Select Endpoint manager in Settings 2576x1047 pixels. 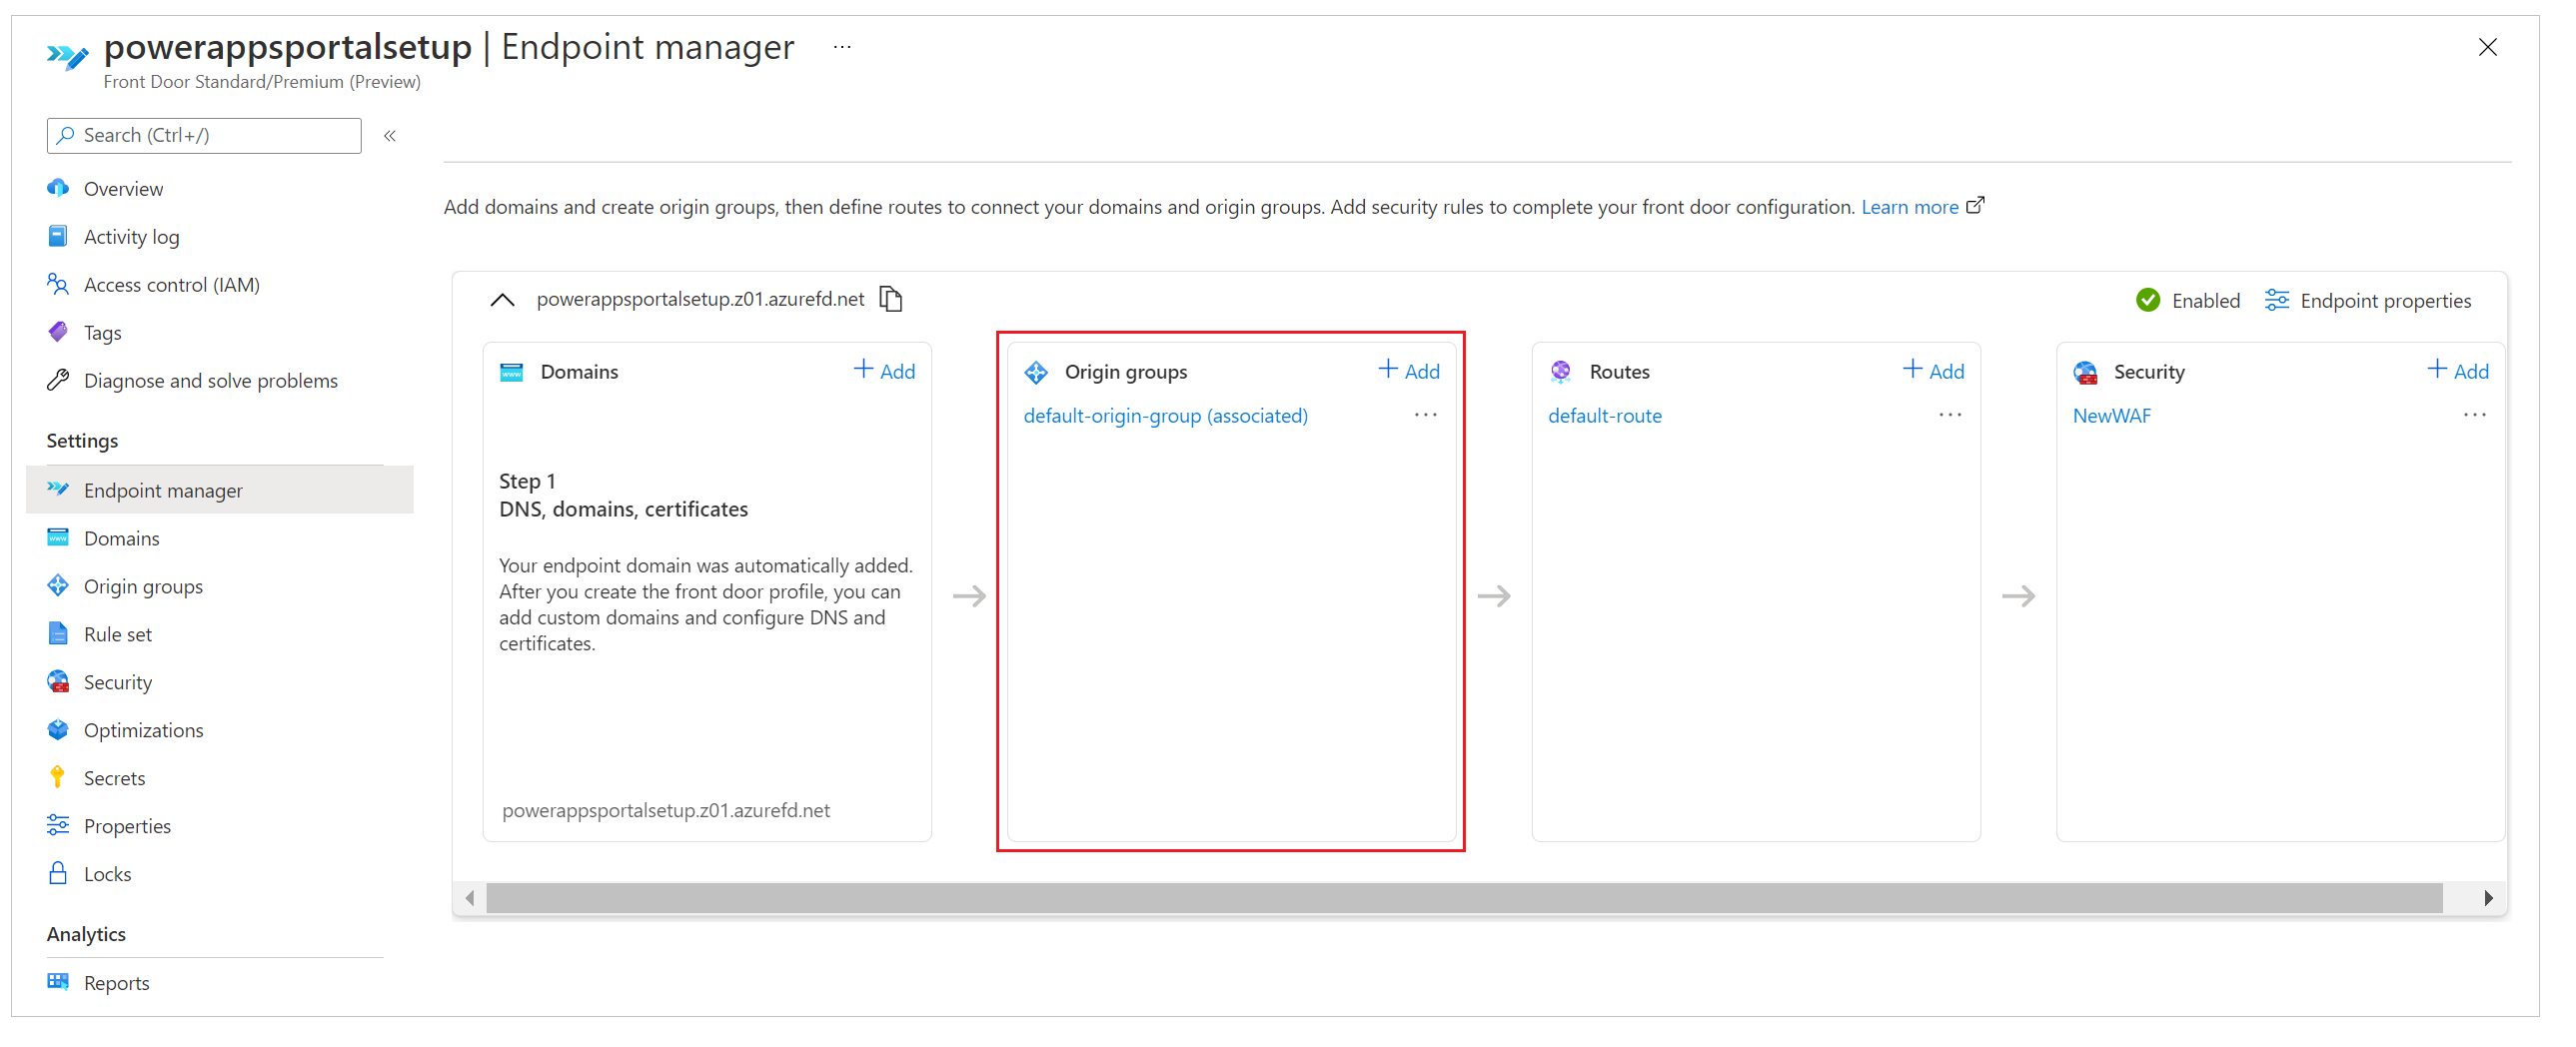(x=220, y=490)
